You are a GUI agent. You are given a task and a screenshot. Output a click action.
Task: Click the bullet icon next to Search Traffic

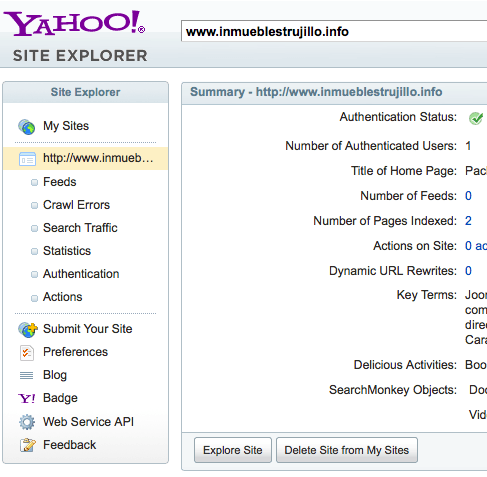34,228
